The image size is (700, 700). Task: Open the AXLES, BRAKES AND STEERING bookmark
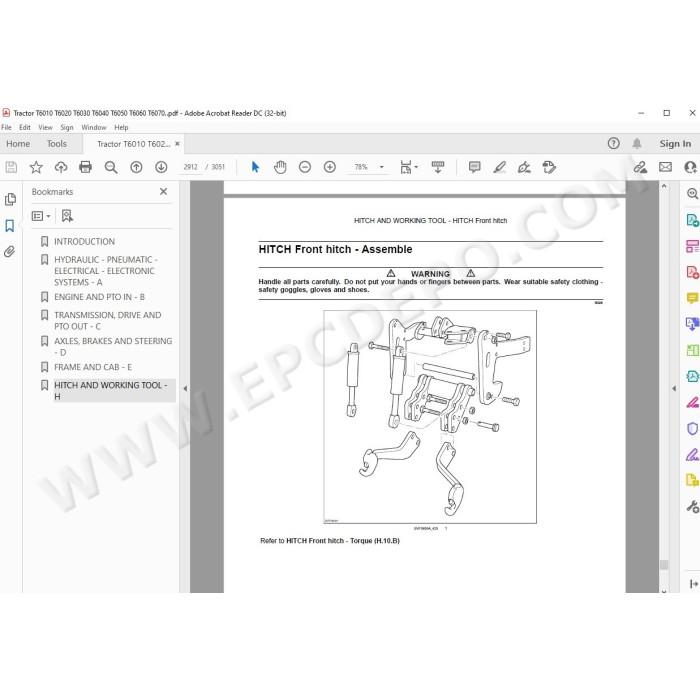pos(113,347)
